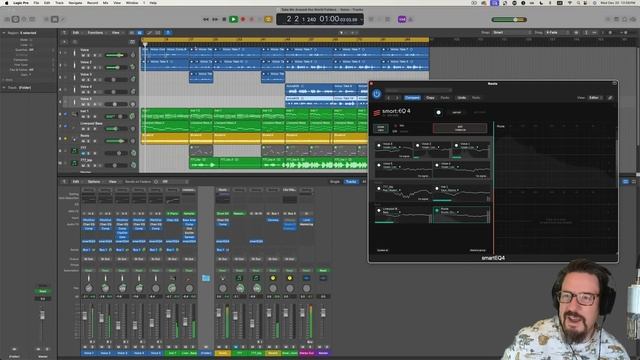Solo the Voice 1 channel strip in mixer
This screenshot has height=360, width=640.
click(92, 348)
